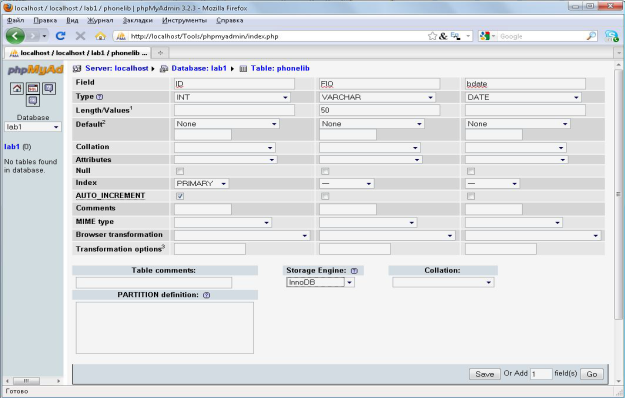The height and width of the screenshot is (398, 625).
Task: Open the lab1 database dropdown in sidebar
Action: coord(33,127)
